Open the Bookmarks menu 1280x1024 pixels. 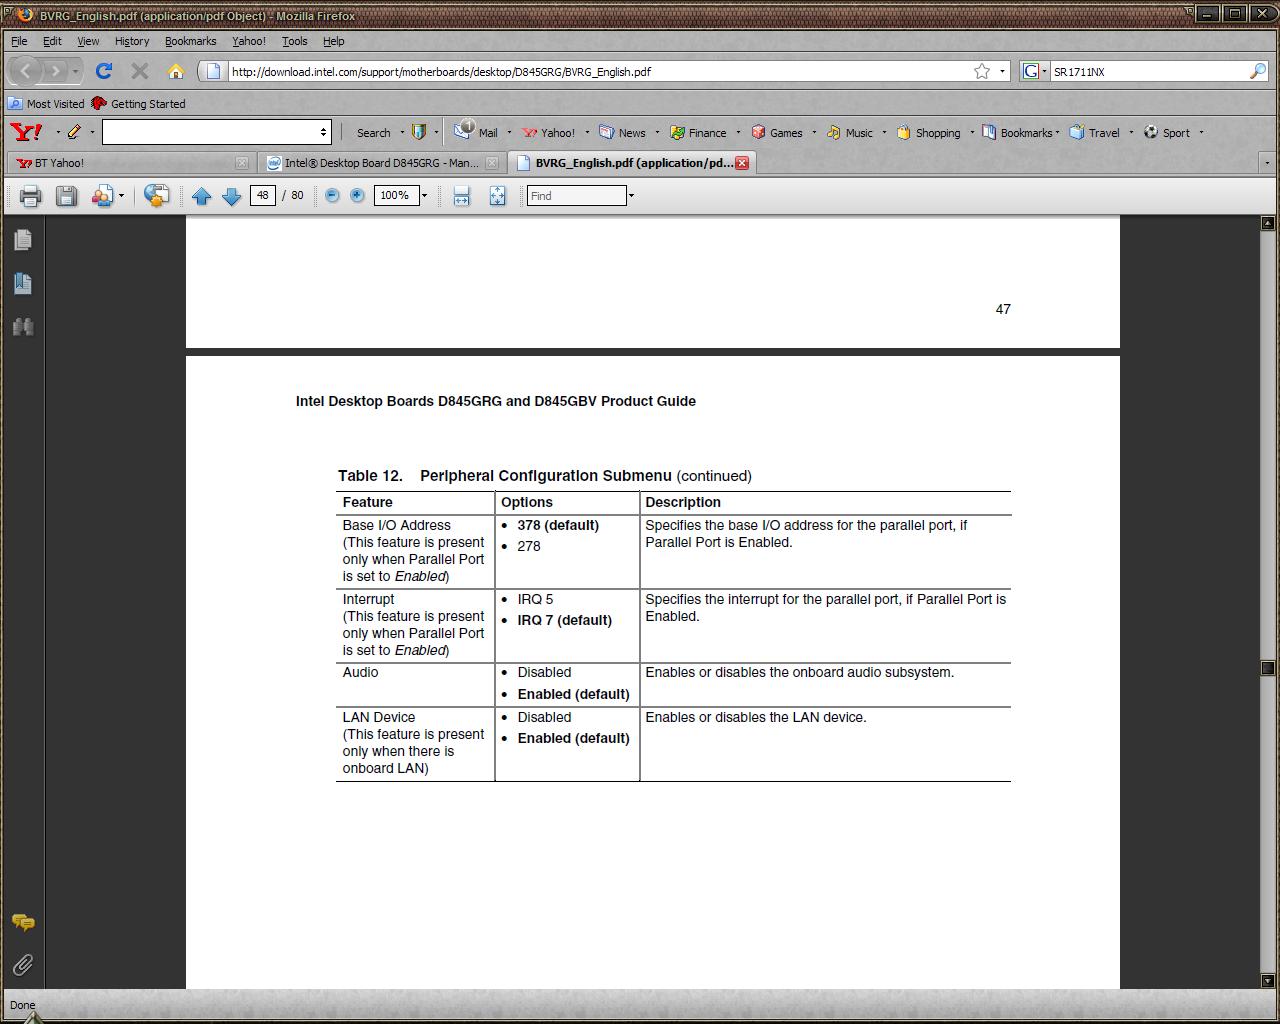click(190, 41)
